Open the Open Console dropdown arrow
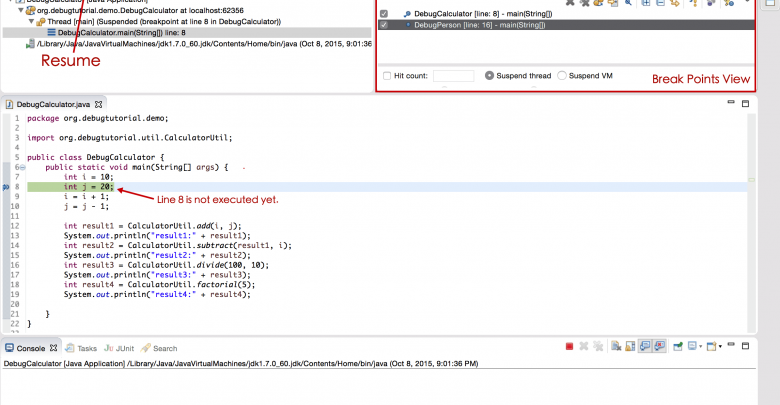Image resolution: width=780 pixels, height=405 pixels. [x=720, y=347]
